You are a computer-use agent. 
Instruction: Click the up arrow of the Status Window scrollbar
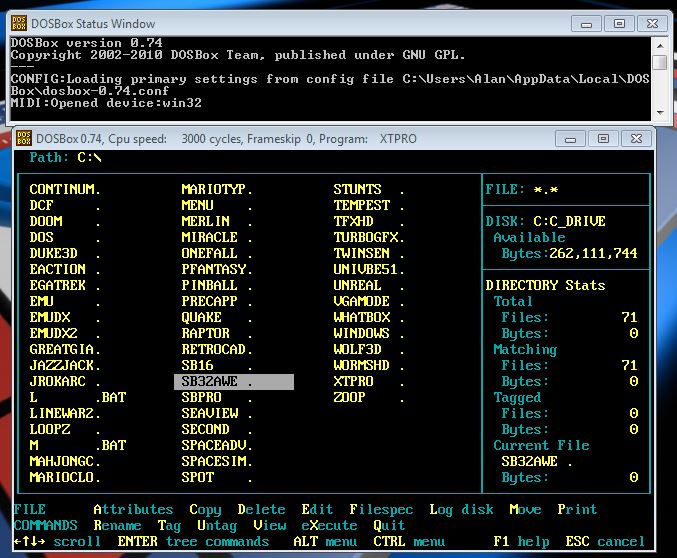point(660,45)
